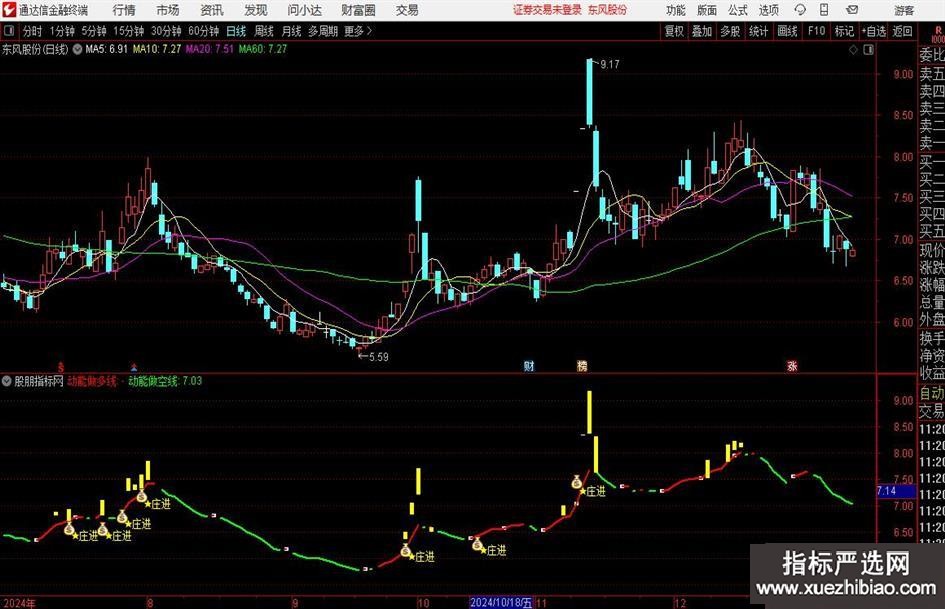Image resolution: width=945 pixels, height=609 pixels.
Task: Open the F10 company info button
Action: 817,31
